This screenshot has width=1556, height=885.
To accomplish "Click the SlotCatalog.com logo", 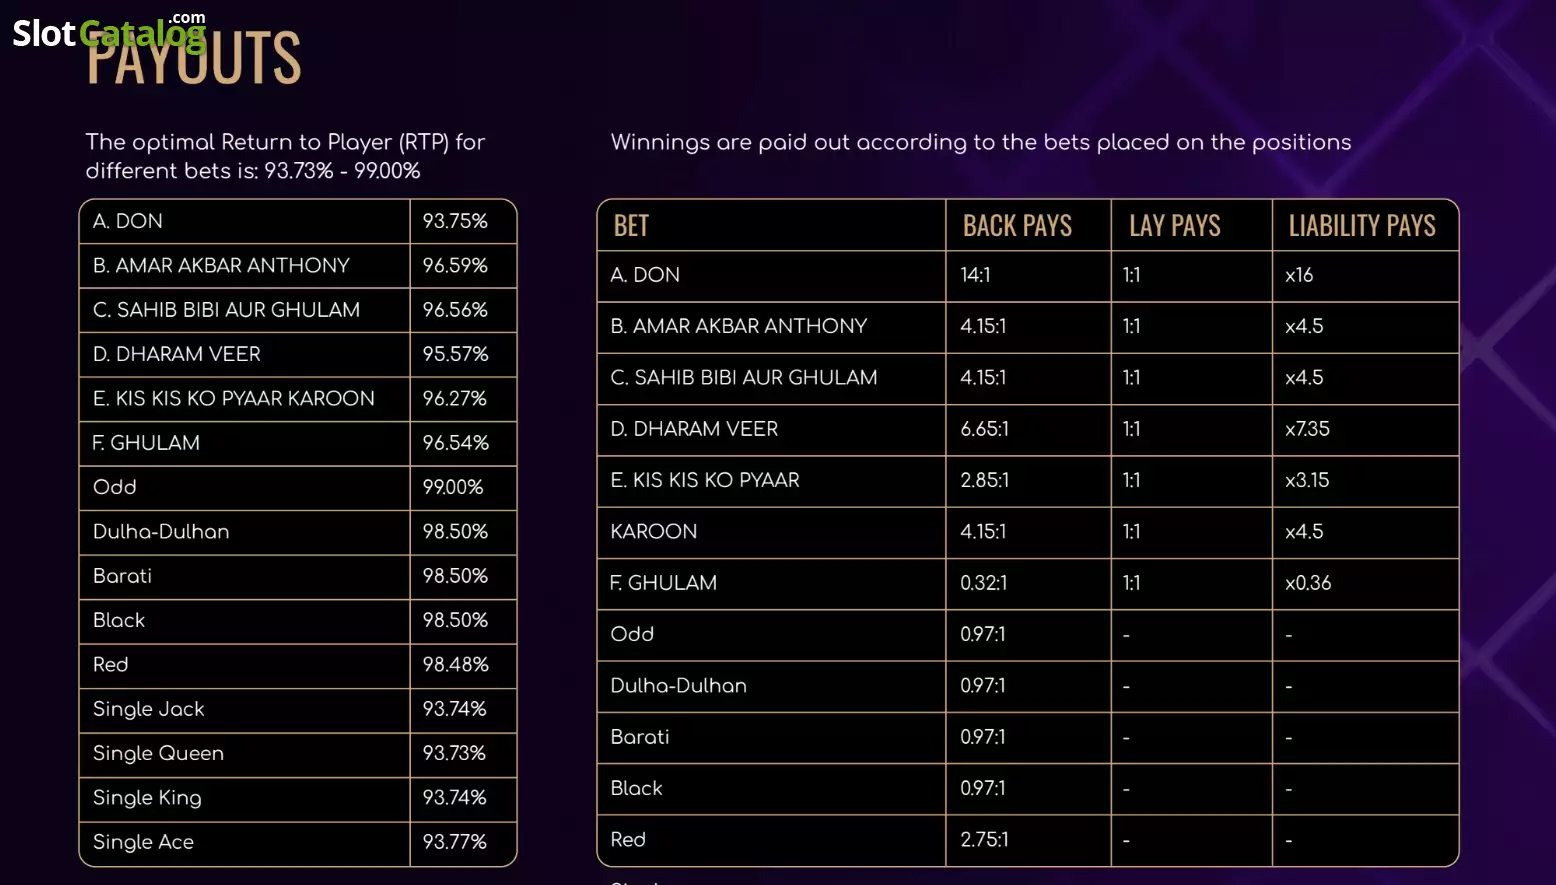I will pos(109,32).
